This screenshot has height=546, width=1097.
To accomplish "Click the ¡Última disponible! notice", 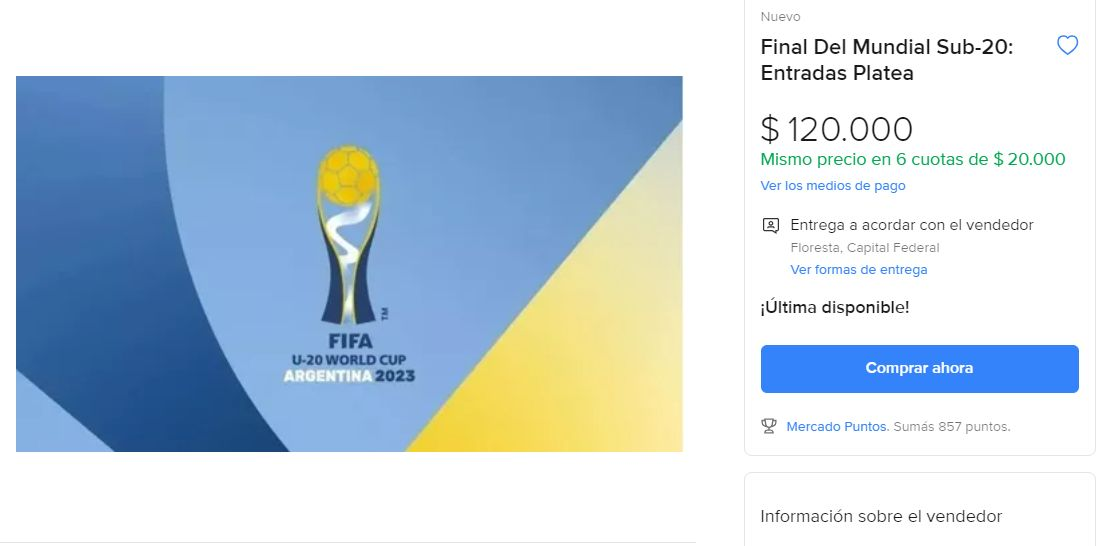I will (834, 307).
